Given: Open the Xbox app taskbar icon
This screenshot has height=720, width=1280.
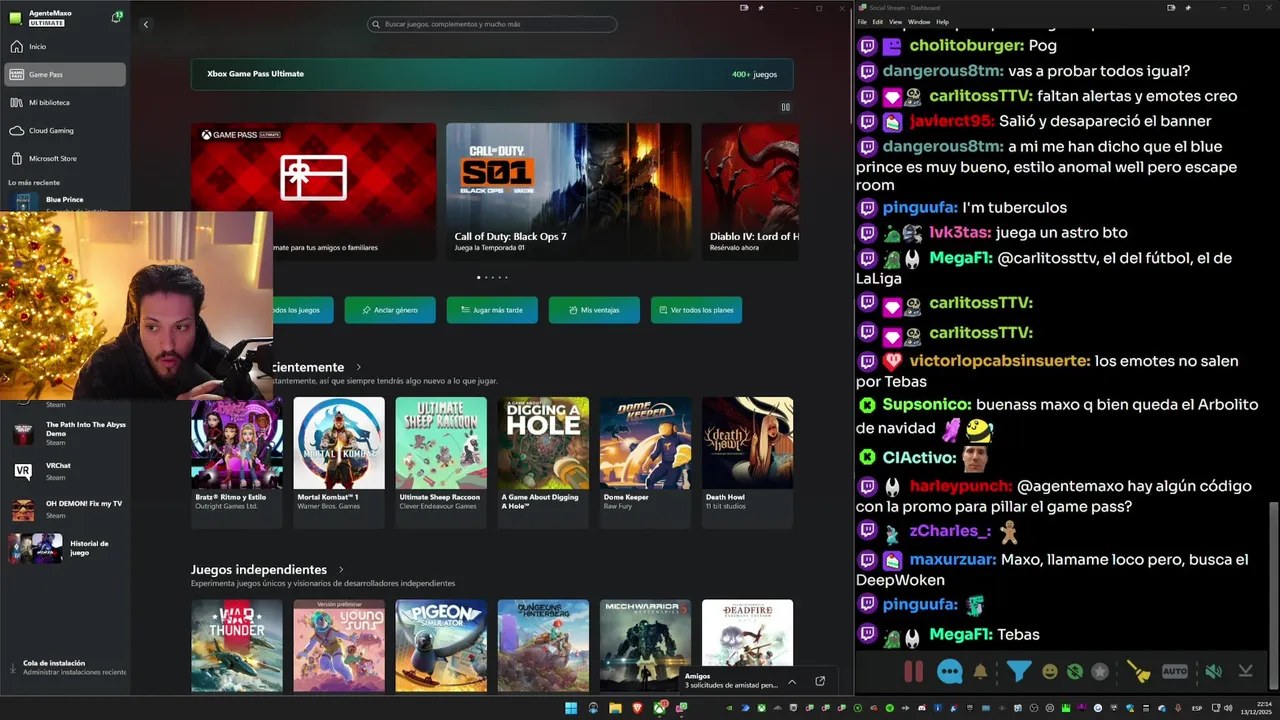Looking at the screenshot, I should tap(660, 708).
